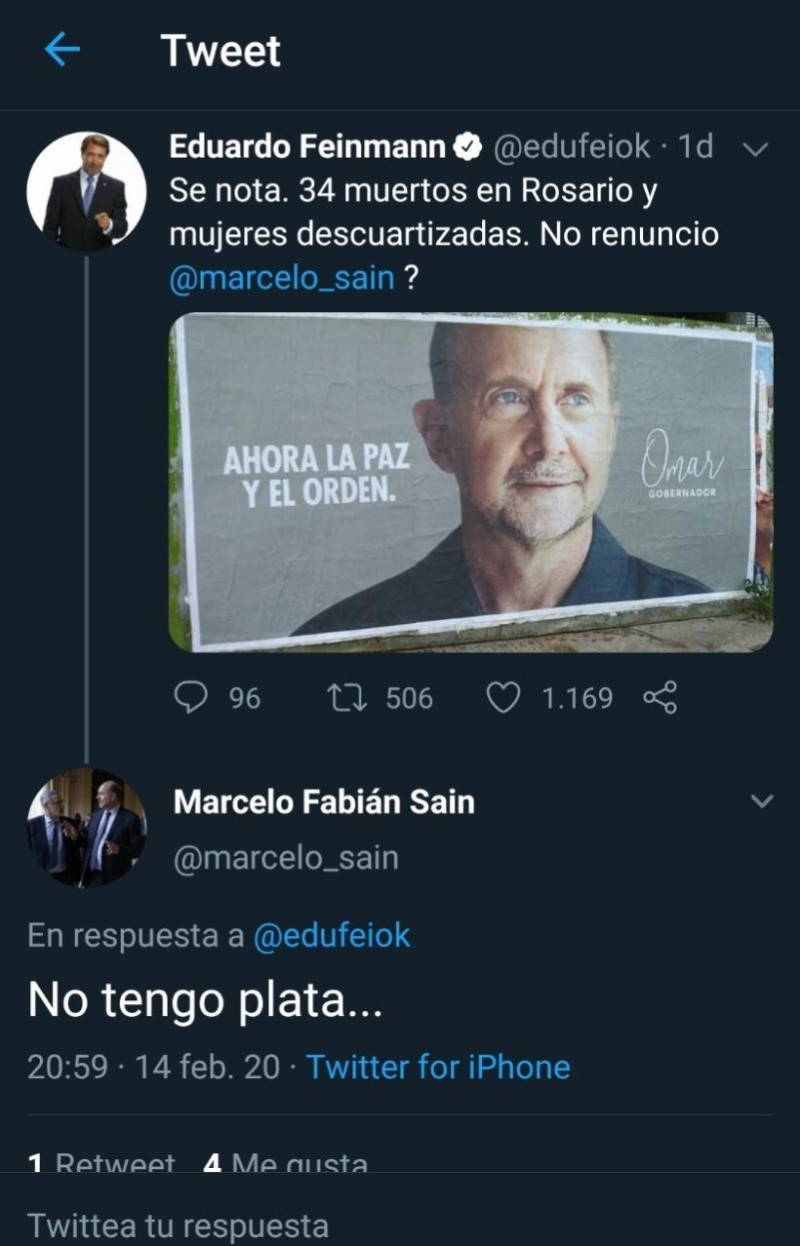View the '4 Me gusta' likes list
Screen dimensions: 800x1246
click(286, 1164)
